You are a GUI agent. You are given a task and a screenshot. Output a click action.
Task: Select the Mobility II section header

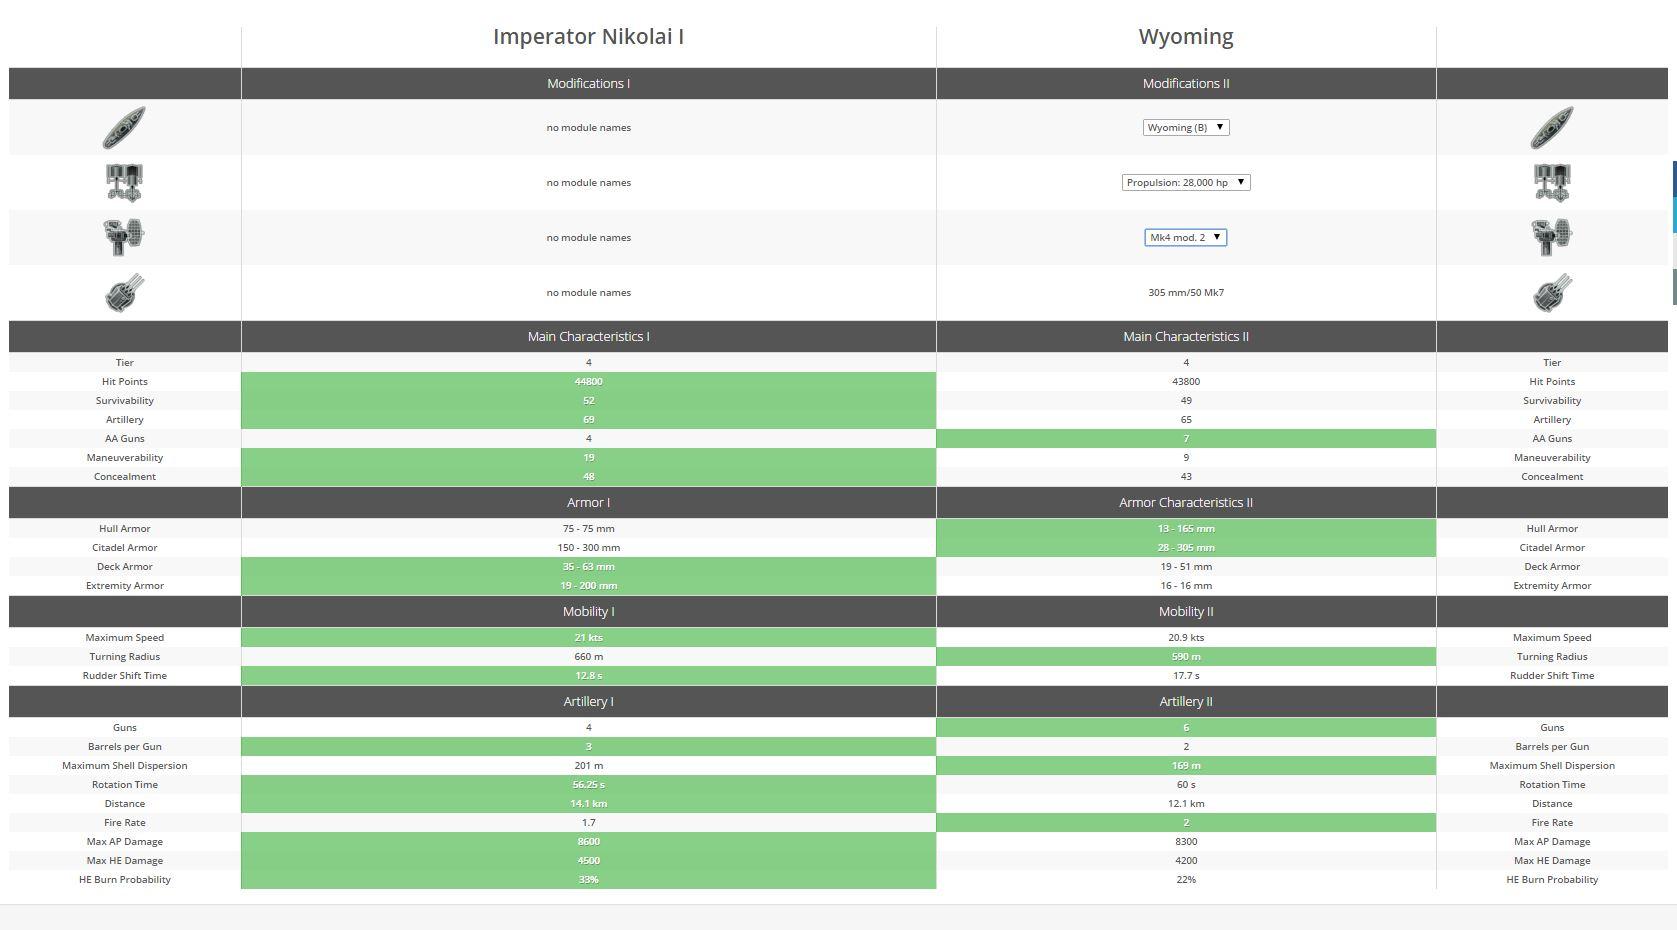(1186, 611)
